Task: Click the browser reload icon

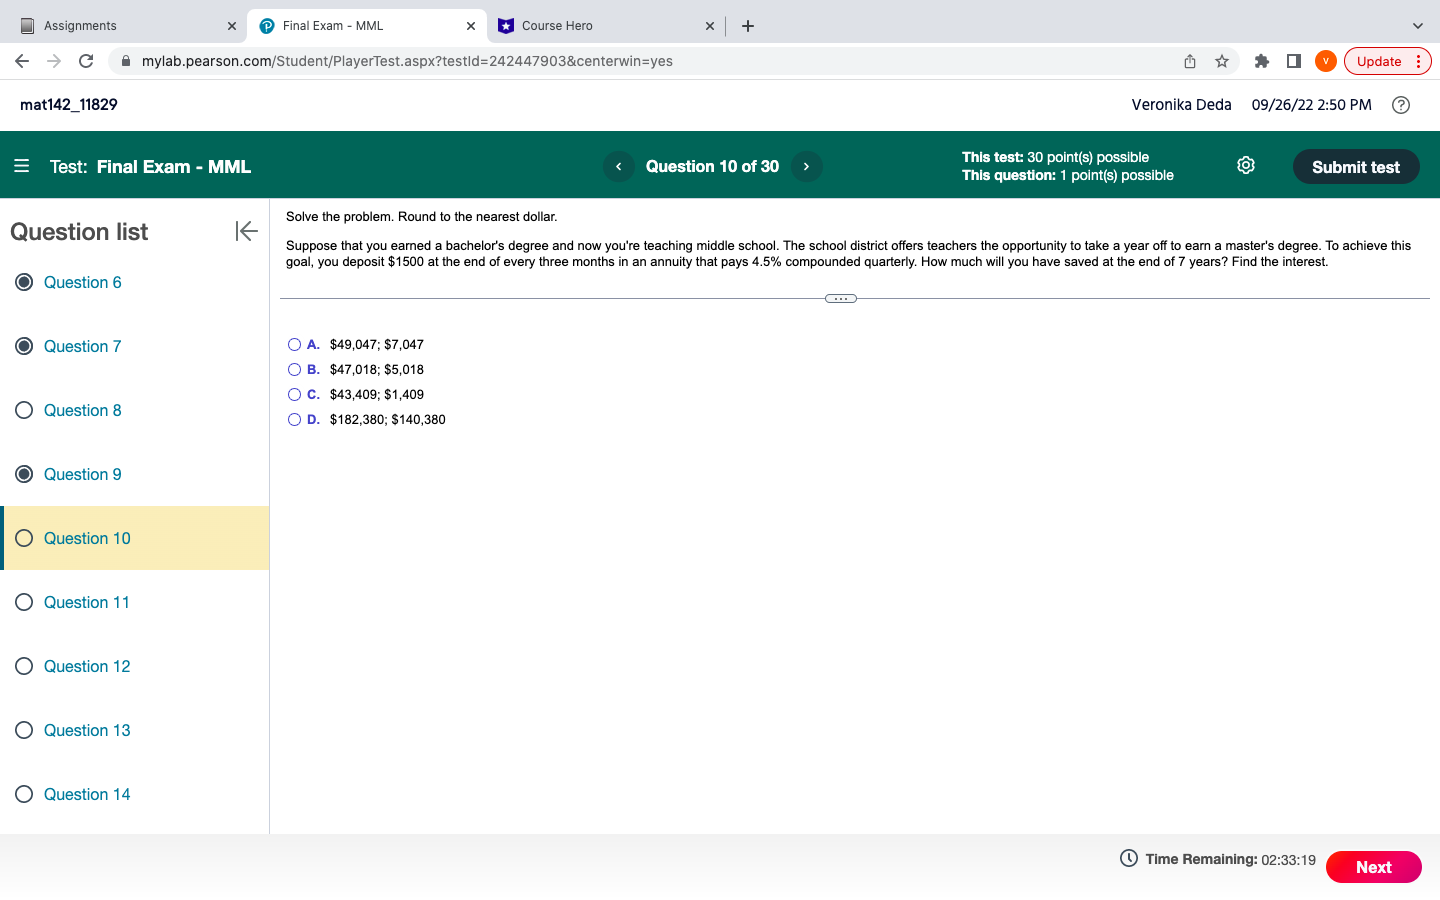Action: (86, 61)
